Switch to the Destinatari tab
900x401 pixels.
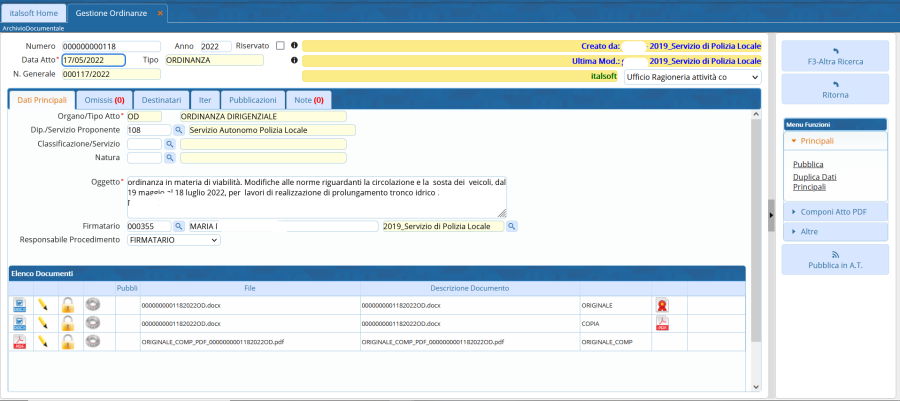(161, 100)
